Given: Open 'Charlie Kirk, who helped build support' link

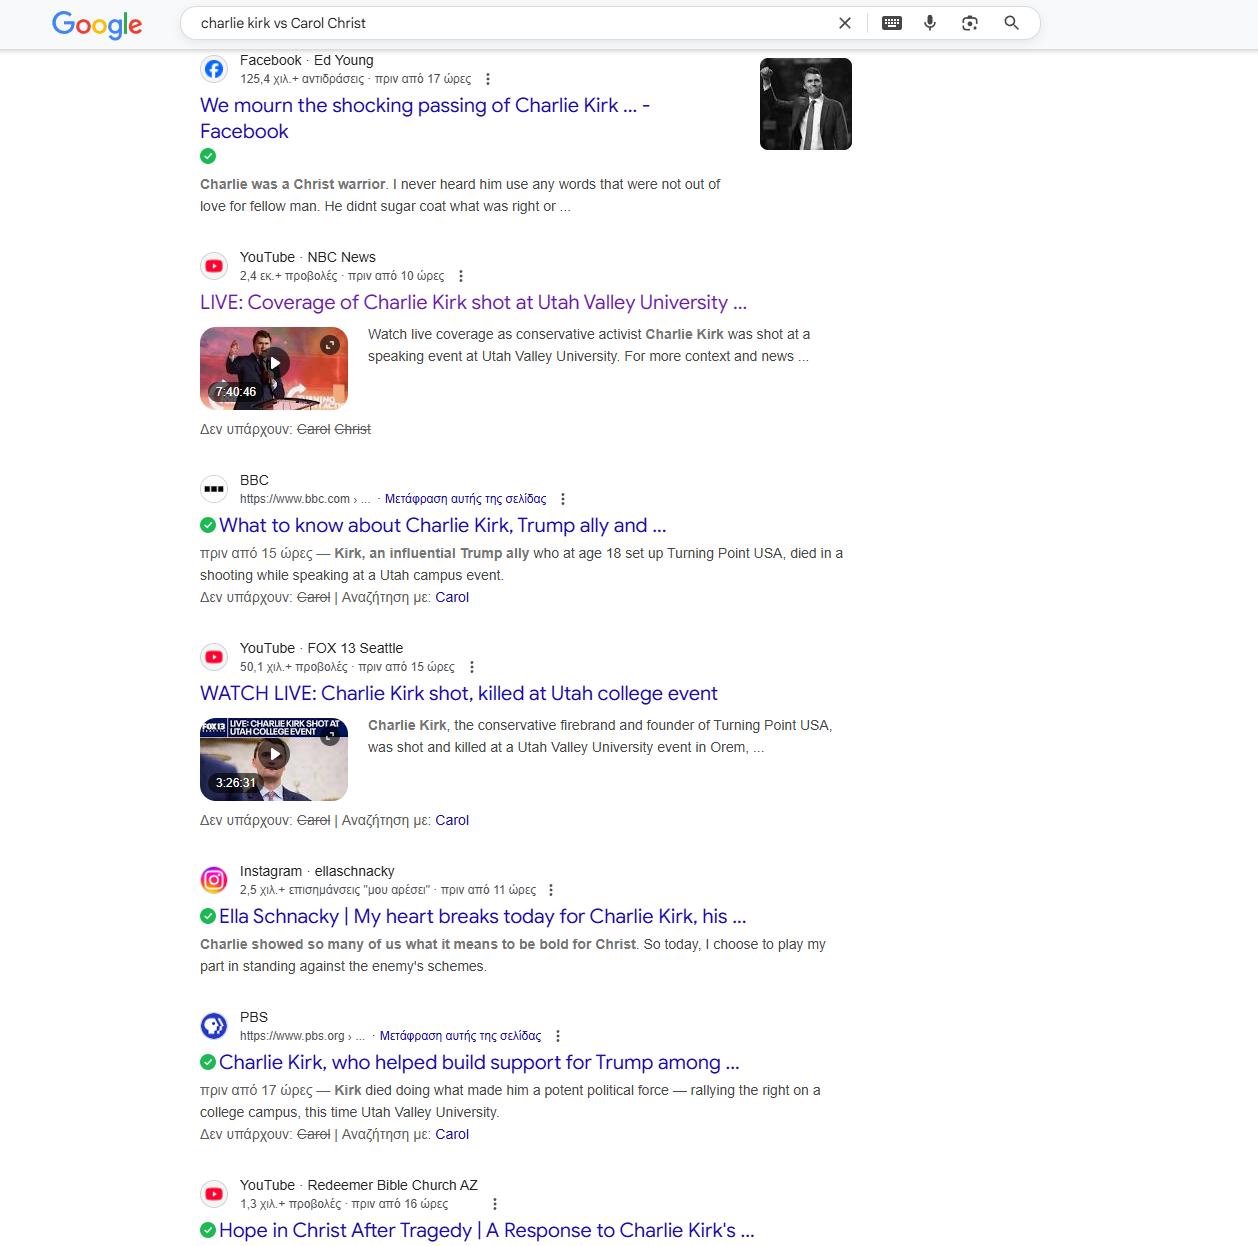Looking at the screenshot, I should 479,1062.
